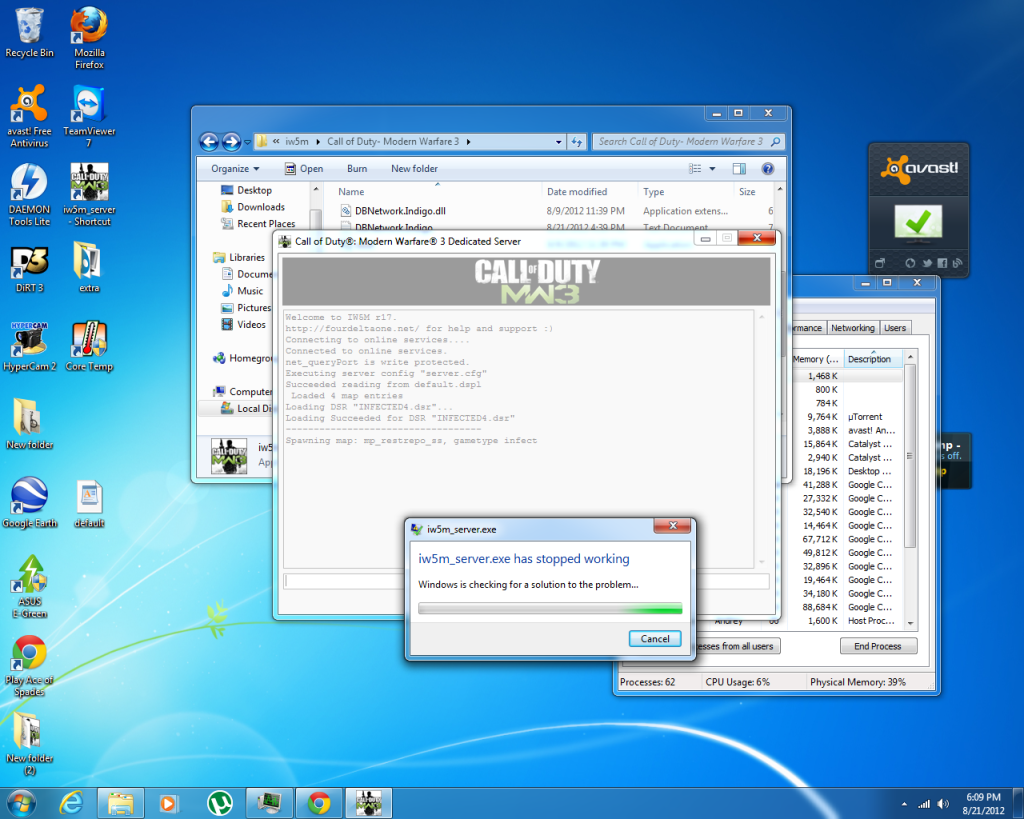The width and height of the screenshot is (1024, 819).
Task: Switch to the Networking tab in Task Manager
Action: point(852,328)
